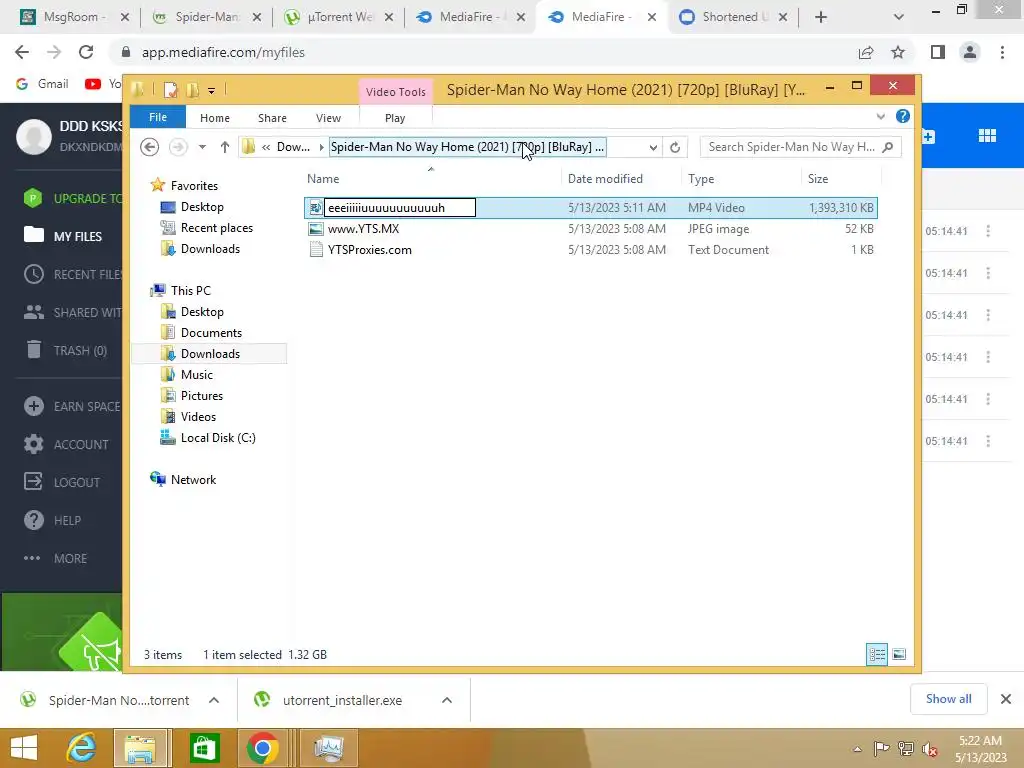Viewport: 1024px width, 768px height.
Task: Select This PC in navigation pane
Action: [x=190, y=291]
